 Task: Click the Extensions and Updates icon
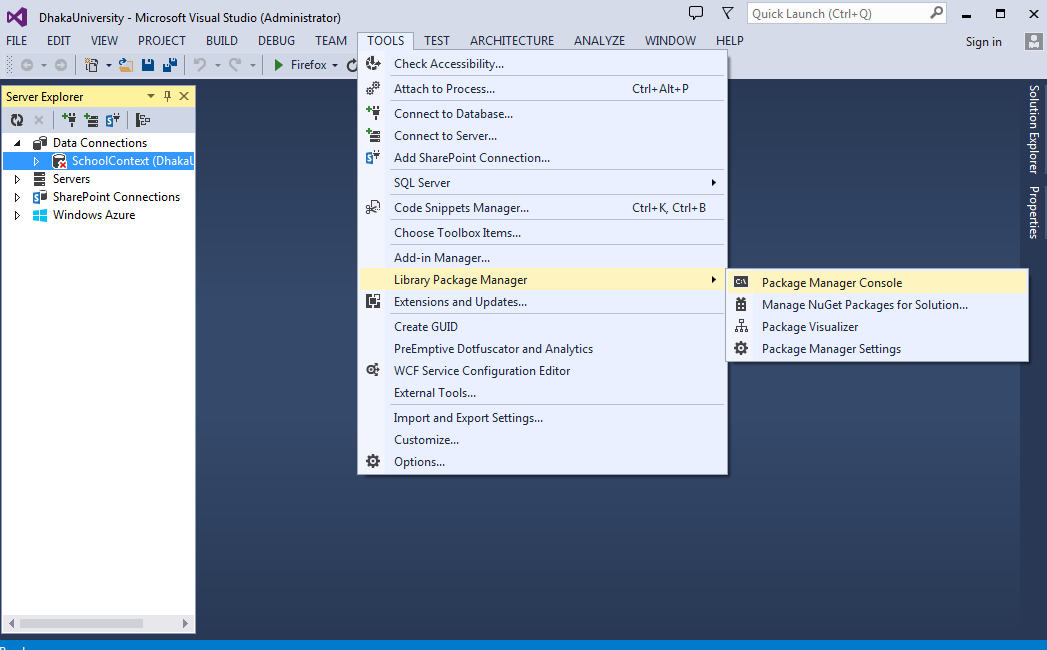pyautogui.click(x=373, y=301)
